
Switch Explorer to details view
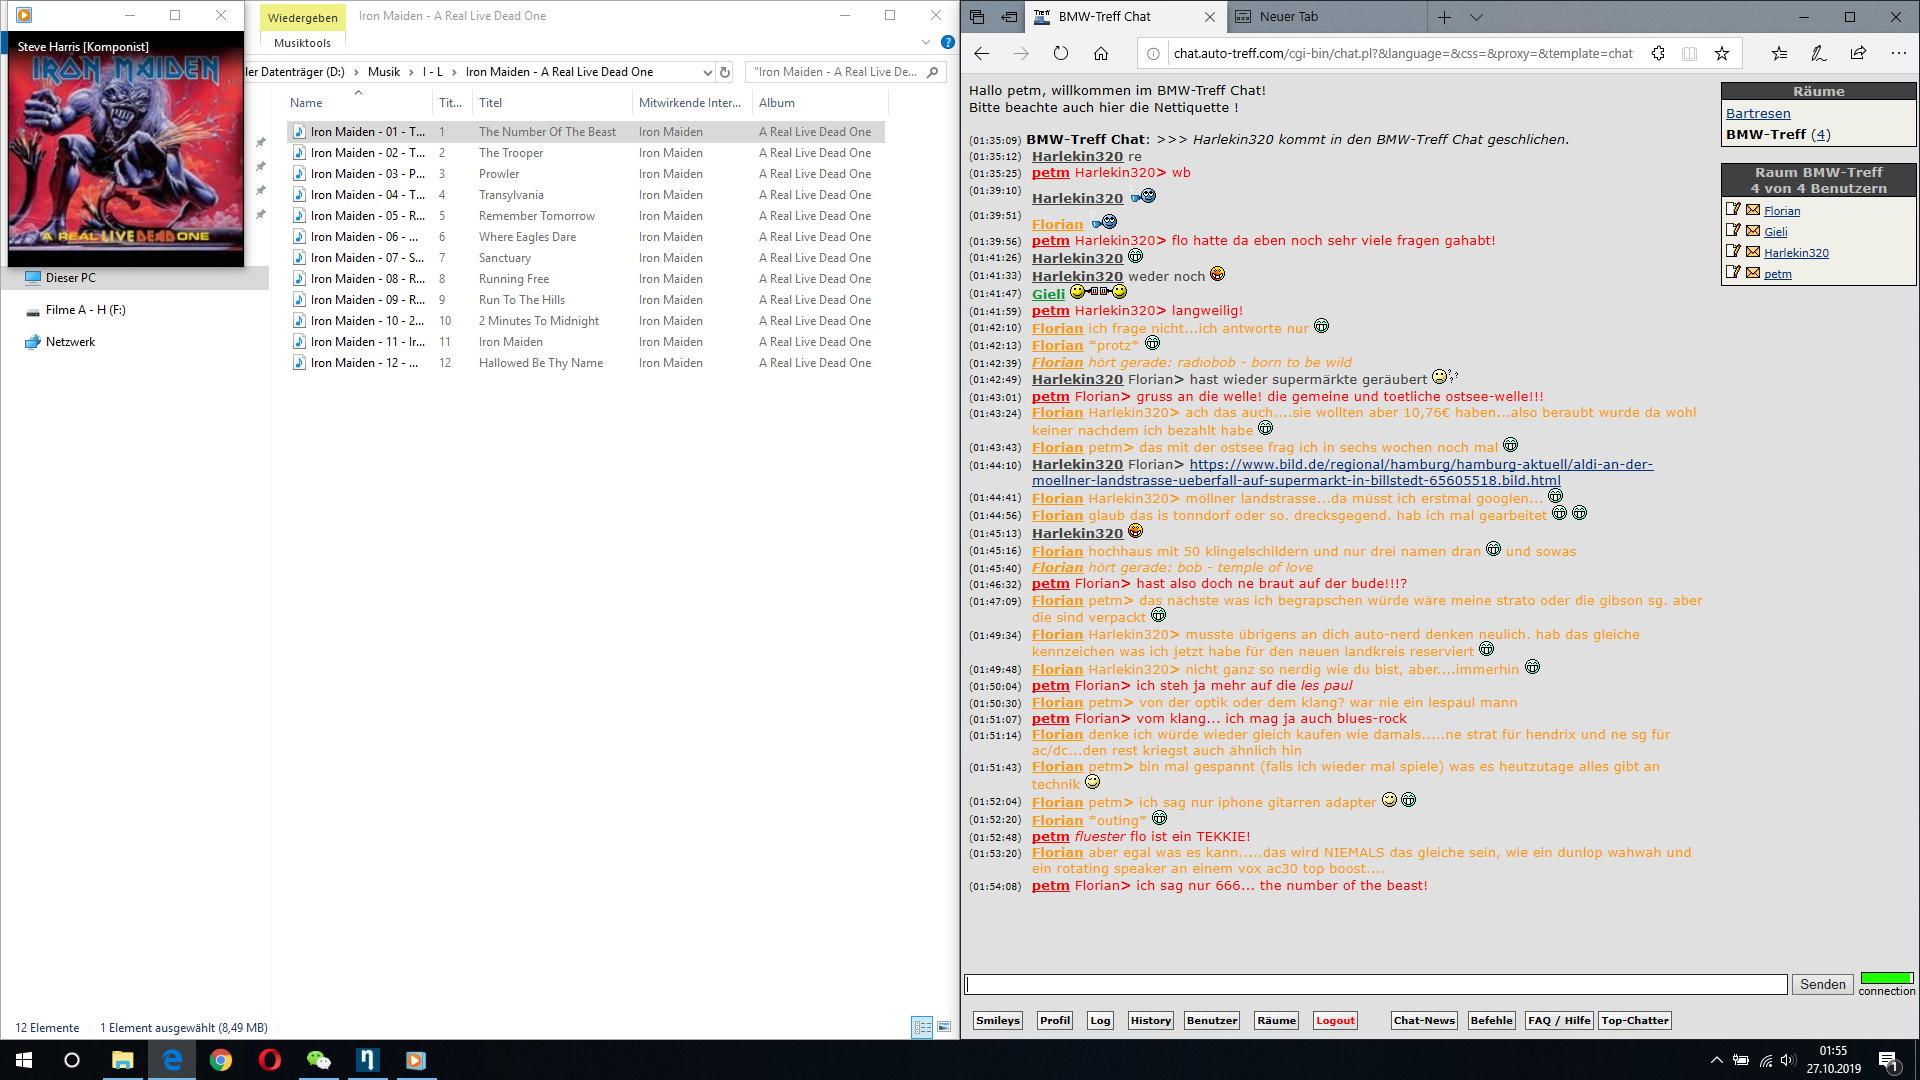pyautogui.click(x=922, y=1027)
